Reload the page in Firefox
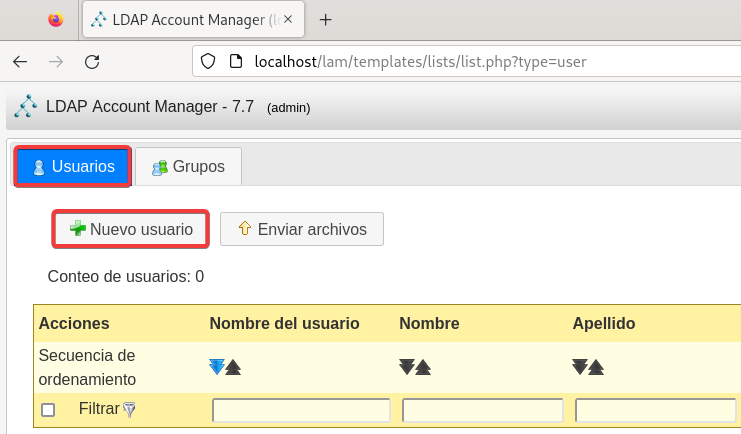741x434 pixels. tap(92, 61)
